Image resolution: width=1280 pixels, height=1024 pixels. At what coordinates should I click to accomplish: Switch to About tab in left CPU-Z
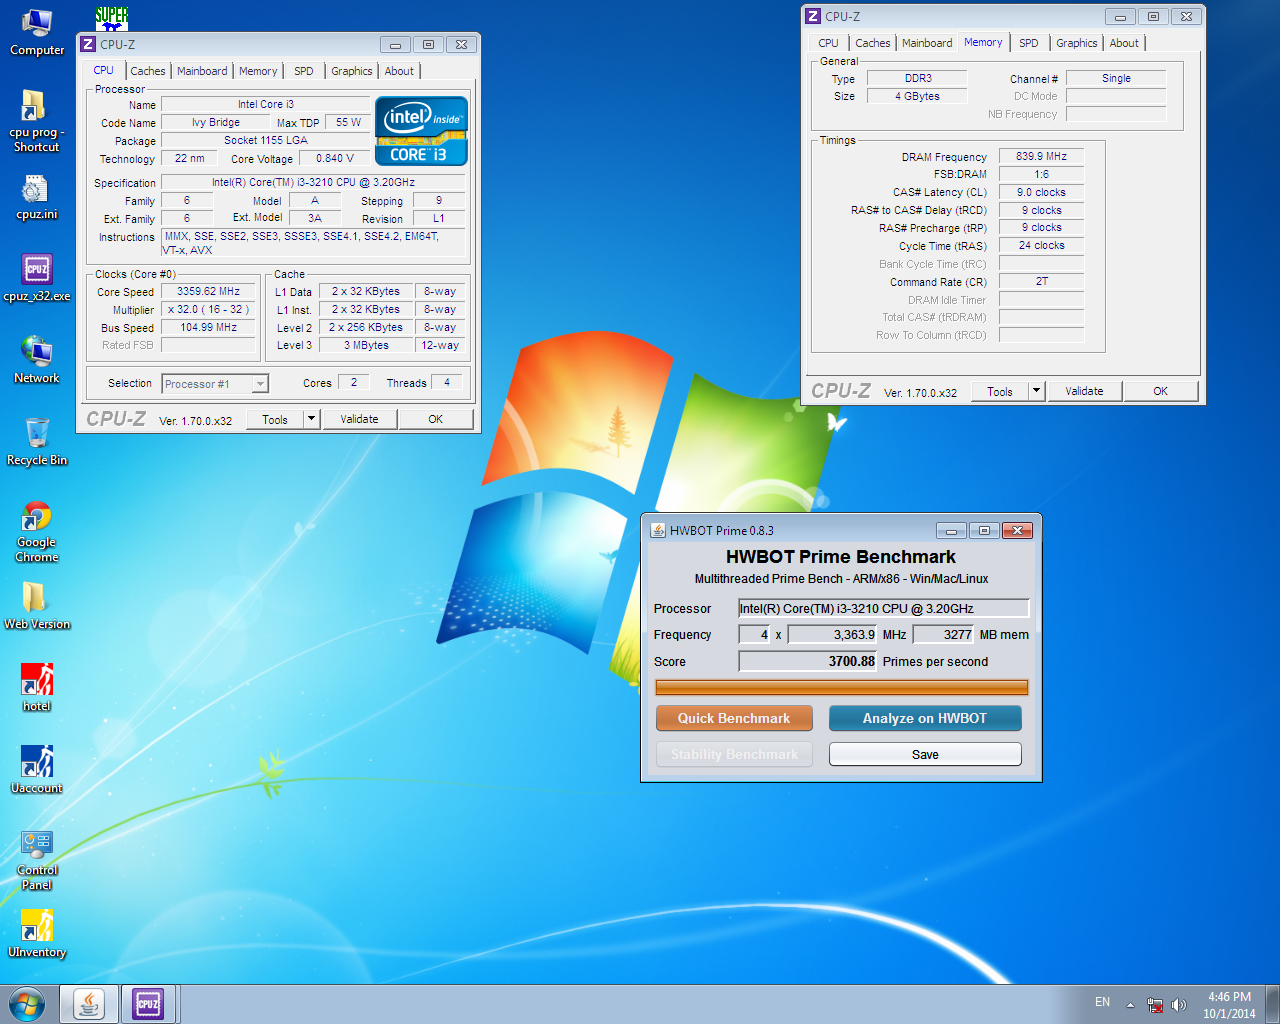399,71
